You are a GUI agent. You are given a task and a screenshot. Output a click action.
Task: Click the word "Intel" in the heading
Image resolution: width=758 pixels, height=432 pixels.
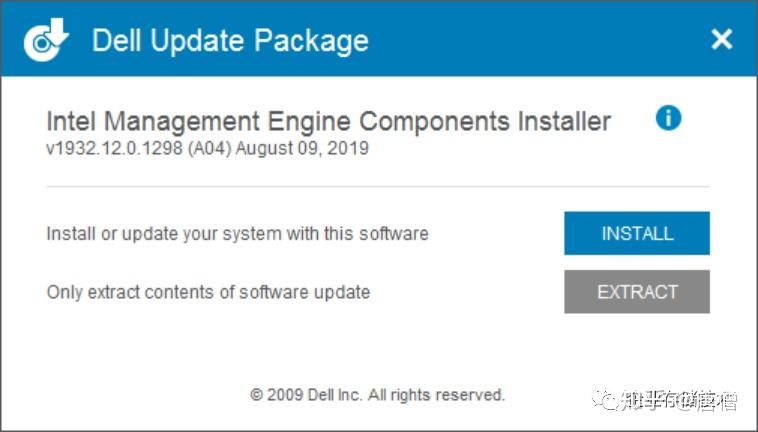(72, 122)
